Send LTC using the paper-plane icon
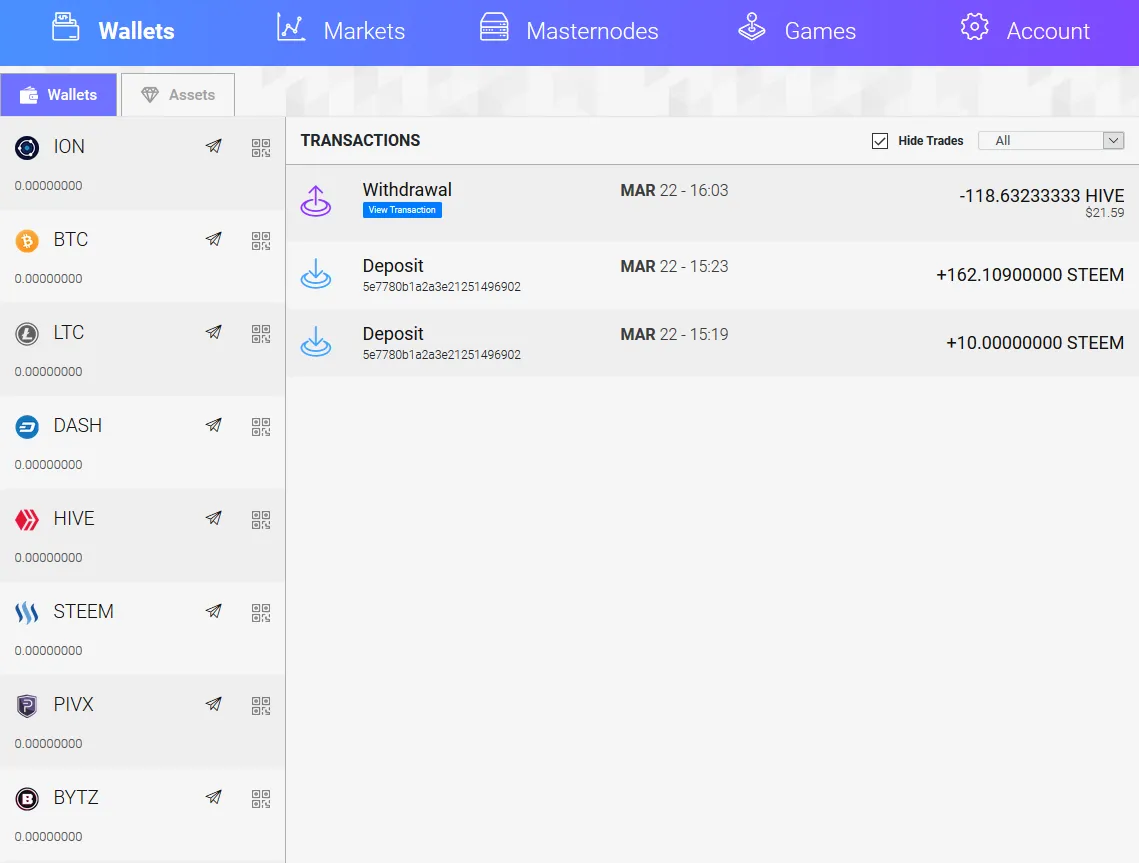Screen dimensions: 1139x863 [x=214, y=332]
